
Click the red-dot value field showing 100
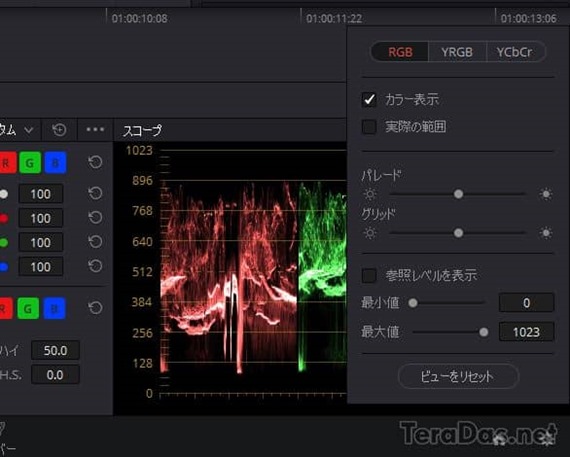click(x=41, y=218)
